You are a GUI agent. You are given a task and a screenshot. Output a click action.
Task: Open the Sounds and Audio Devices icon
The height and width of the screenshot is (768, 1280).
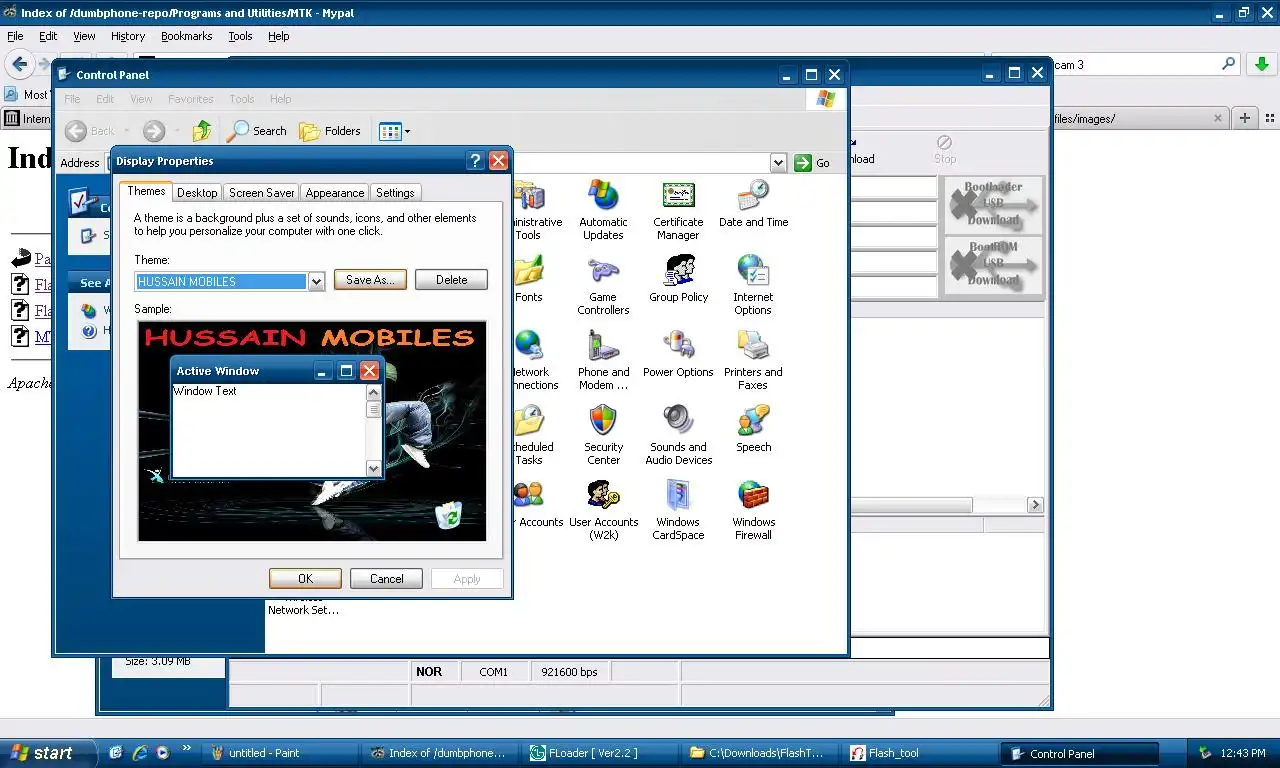click(x=678, y=435)
